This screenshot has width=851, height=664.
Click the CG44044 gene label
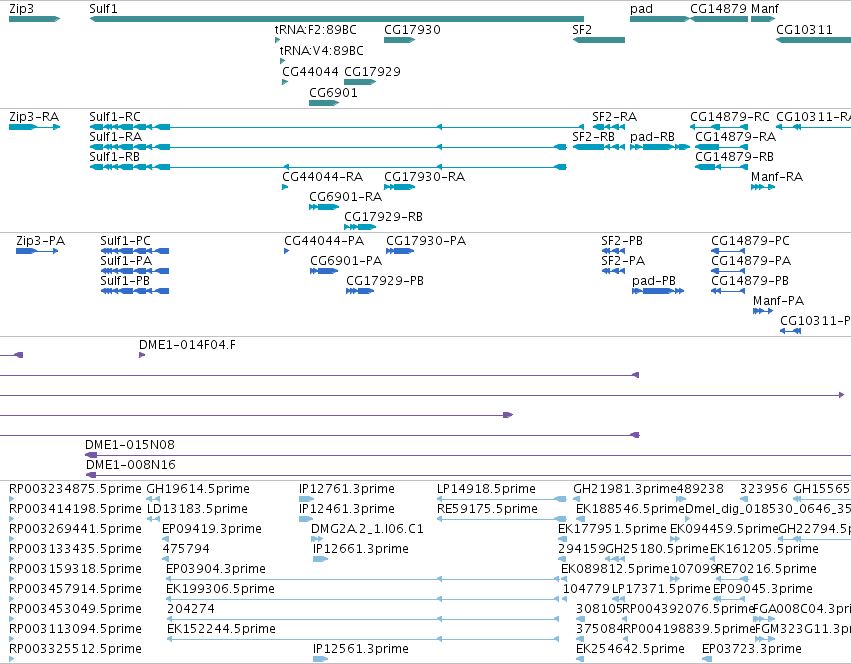310,71
